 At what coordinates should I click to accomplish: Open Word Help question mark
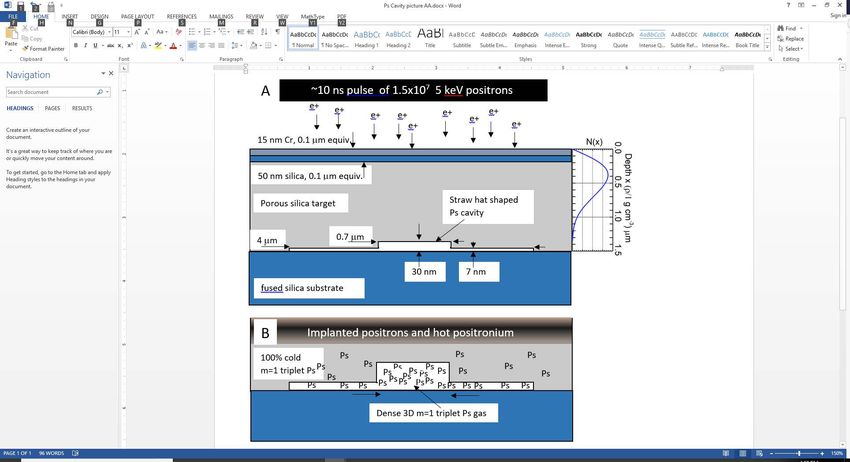(x=788, y=5)
